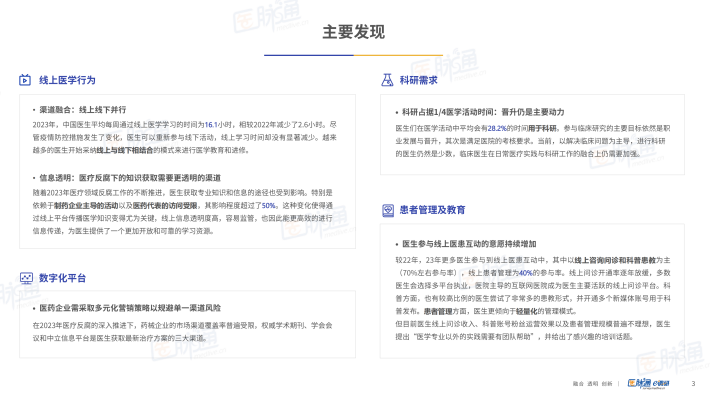Viewport: 710px width, 399px height.
Task: Click the blue-yellow divider under title
Action: (x=354, y=55)
